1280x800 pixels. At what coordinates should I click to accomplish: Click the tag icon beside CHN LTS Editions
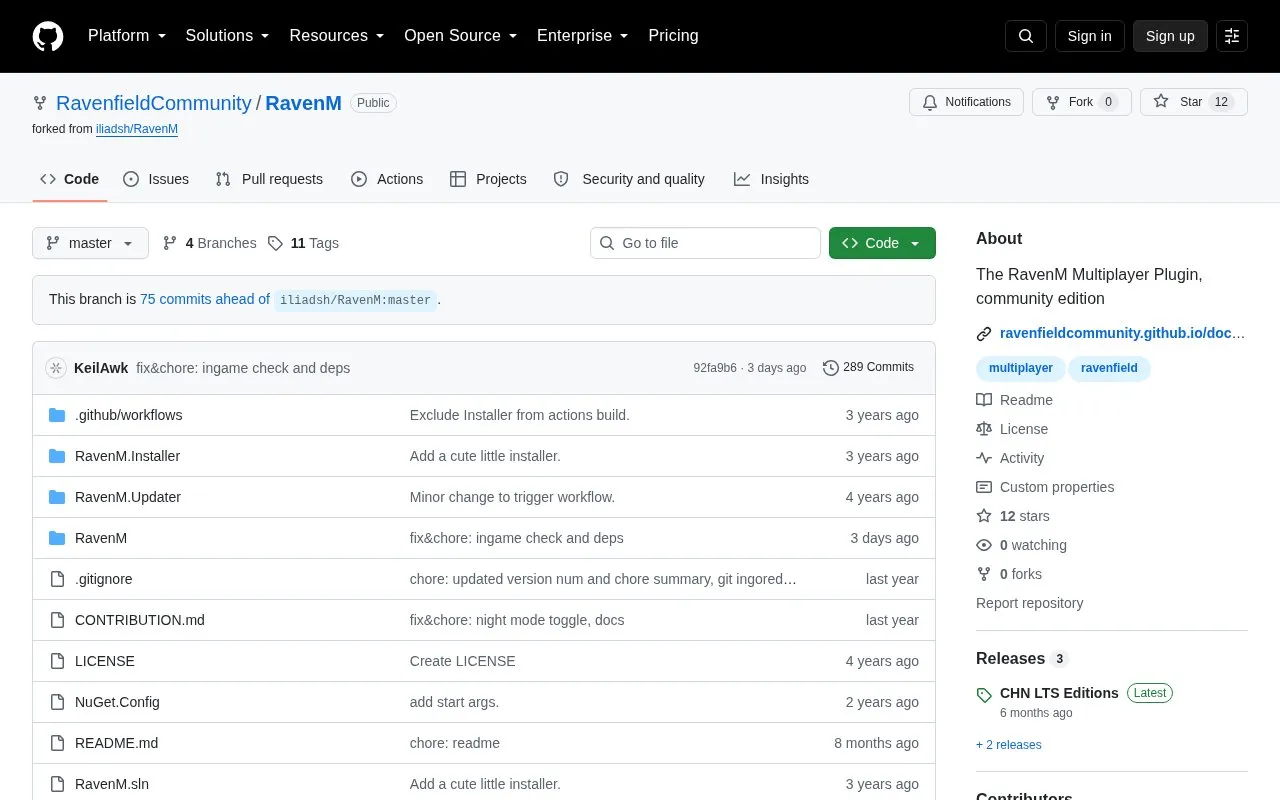984,694
